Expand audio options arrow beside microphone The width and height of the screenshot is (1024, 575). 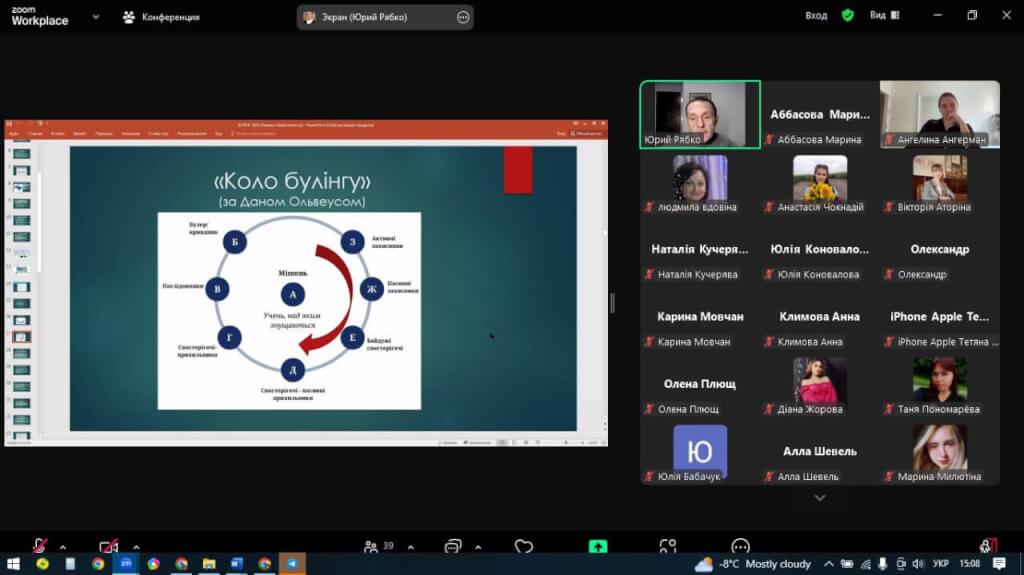point(63,546)
